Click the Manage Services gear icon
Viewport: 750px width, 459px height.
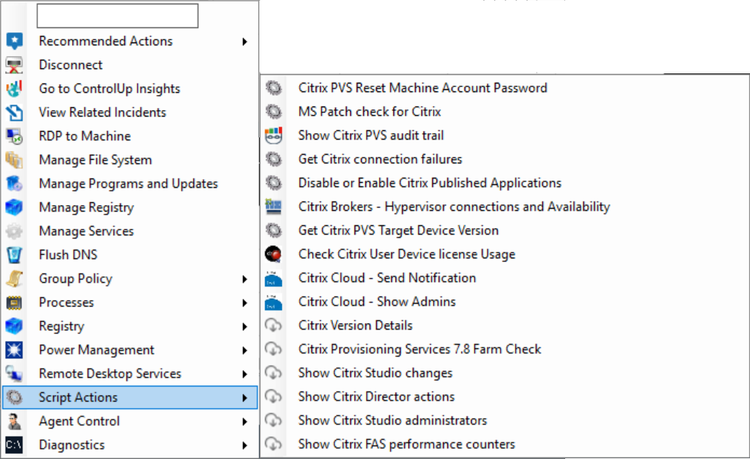pos(14,231)
